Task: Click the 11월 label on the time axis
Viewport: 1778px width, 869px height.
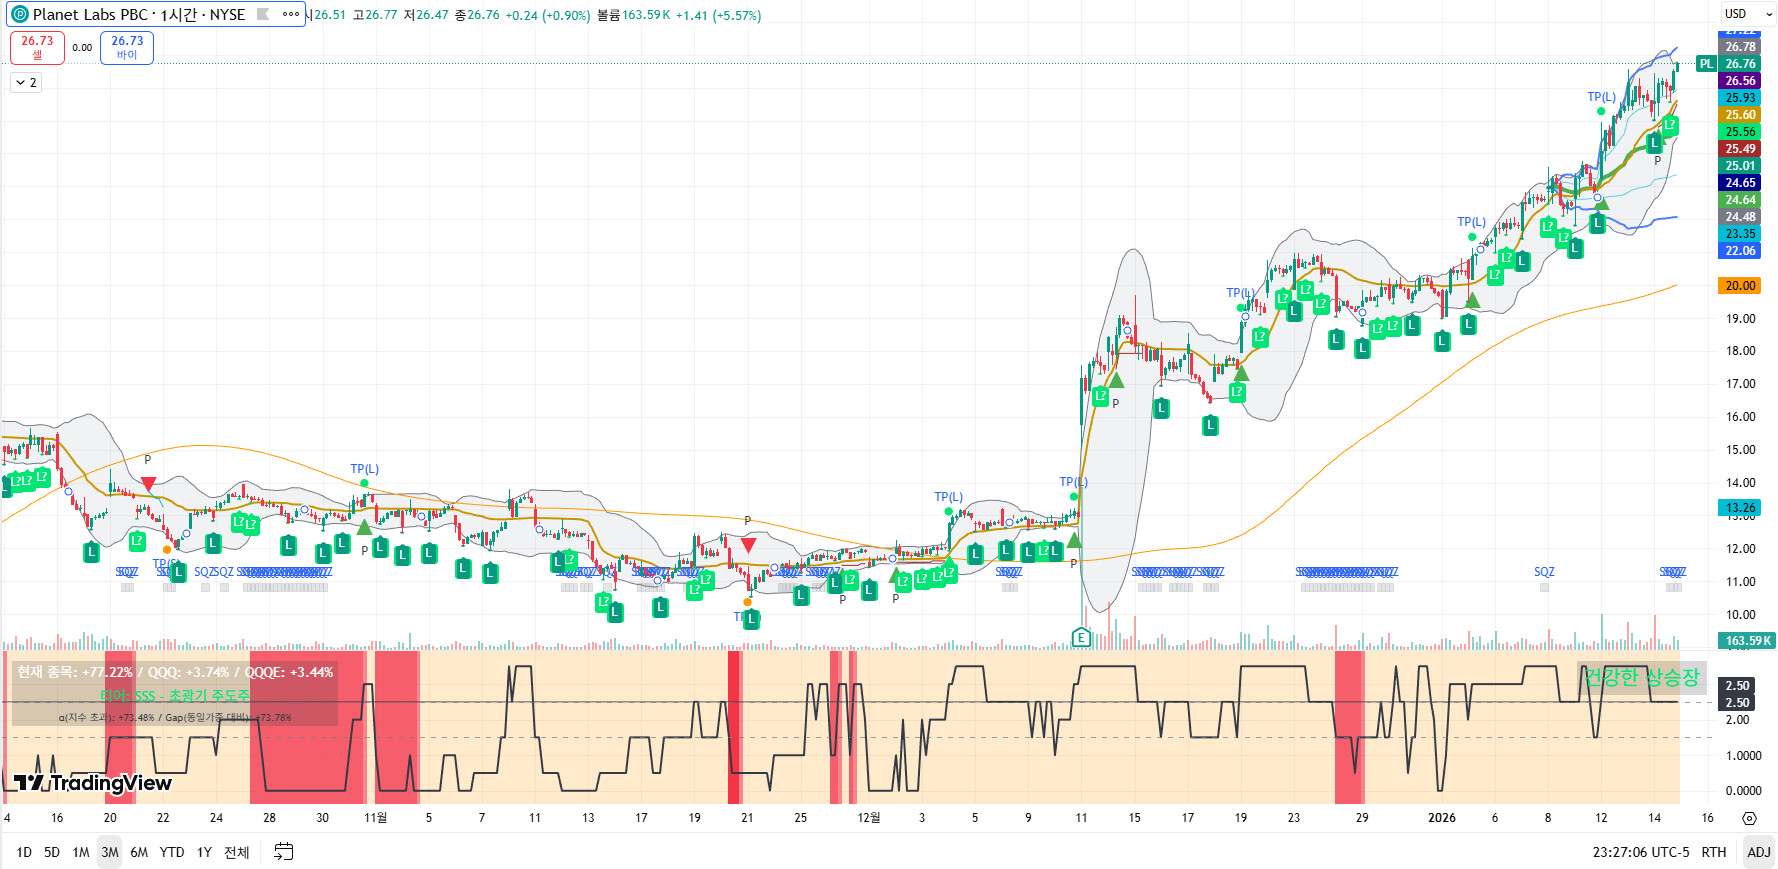Action: 375,818
